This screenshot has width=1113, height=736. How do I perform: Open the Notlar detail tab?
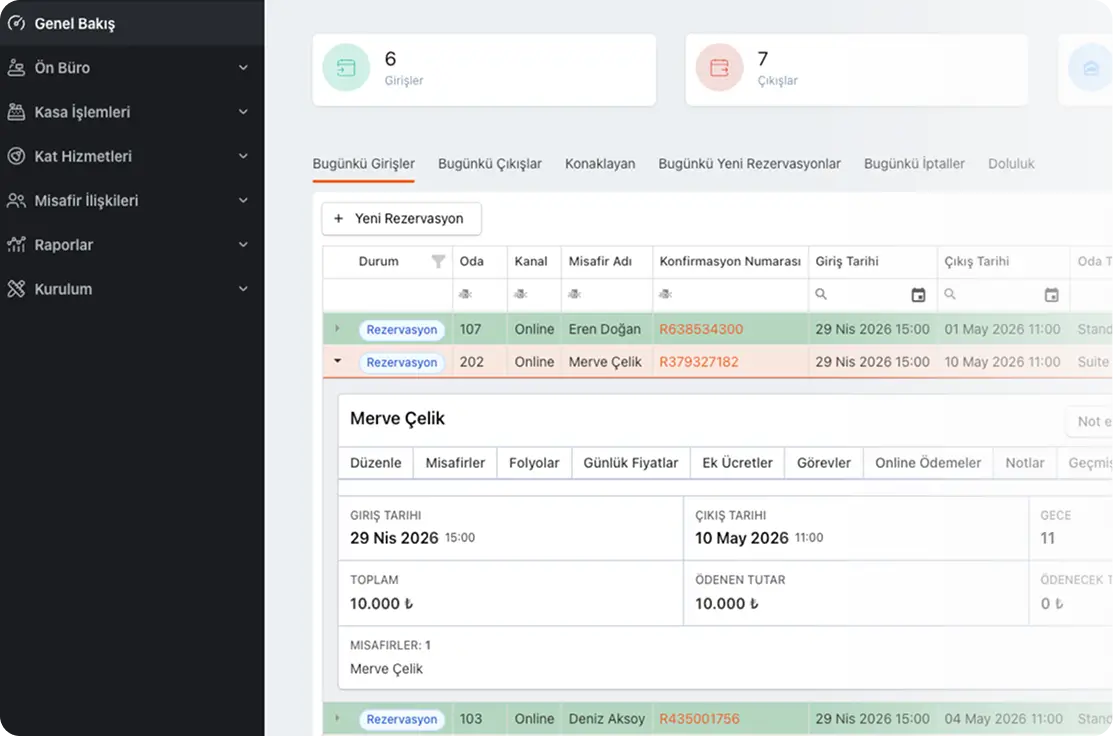click(1025, 463)
